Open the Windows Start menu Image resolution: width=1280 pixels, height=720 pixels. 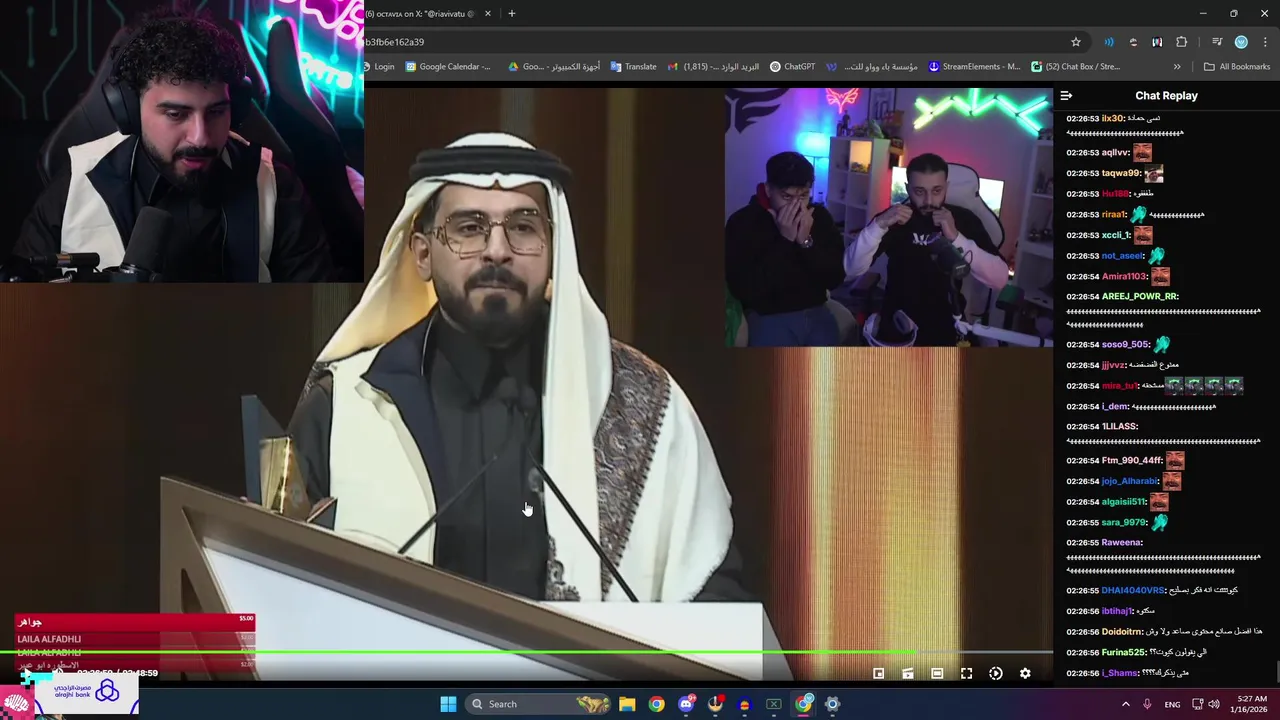(448, 704)
